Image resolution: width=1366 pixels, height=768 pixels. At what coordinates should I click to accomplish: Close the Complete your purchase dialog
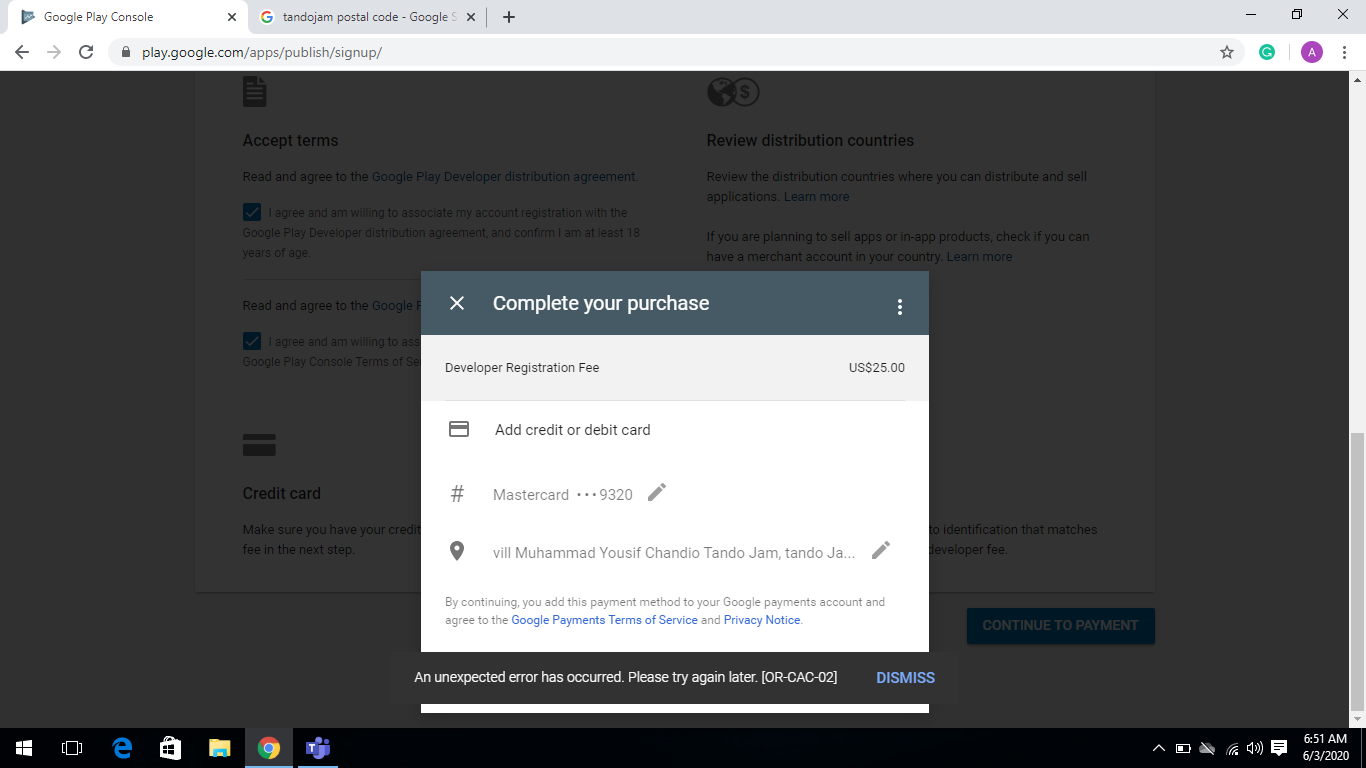click(457, 303)
